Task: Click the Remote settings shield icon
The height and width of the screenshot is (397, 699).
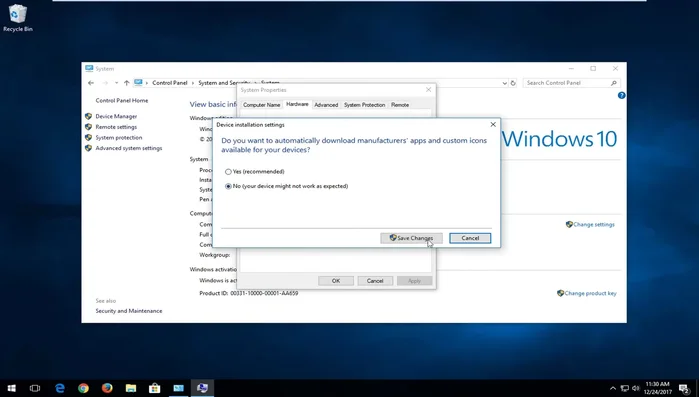Action: [88, 127]
